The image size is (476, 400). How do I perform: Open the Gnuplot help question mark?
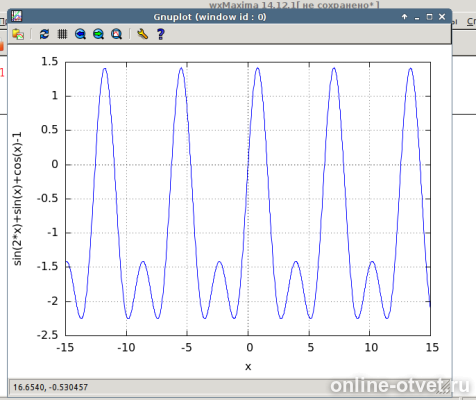coord(161,34)
